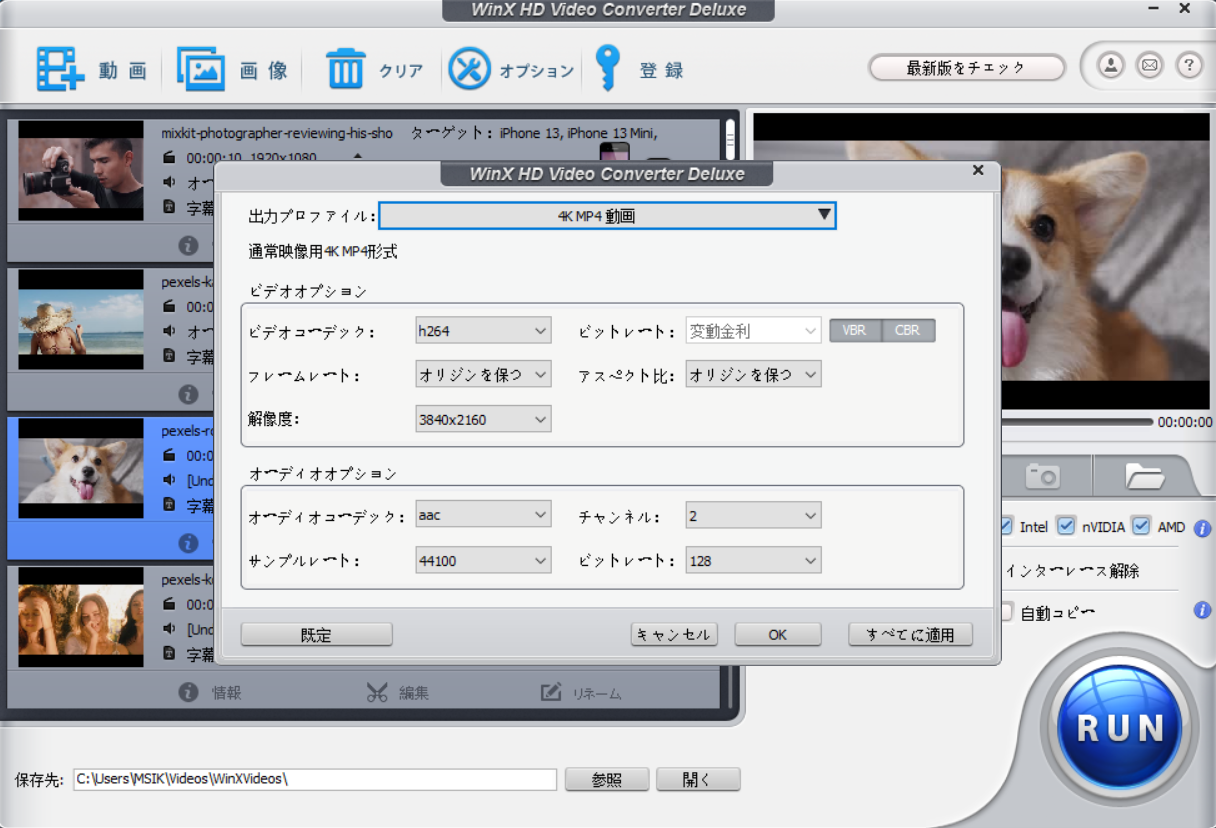This screenshot has width=1216, height=828.
Task: Open the チャンネル dropdown
Action: tap(753, 516)
